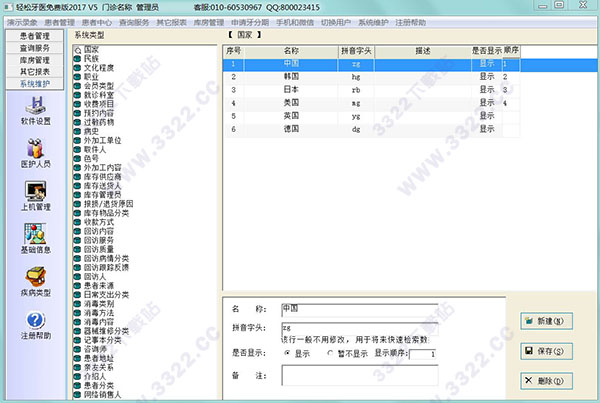Click the 删除(D) button
The image size is (600, 403).
546,381
